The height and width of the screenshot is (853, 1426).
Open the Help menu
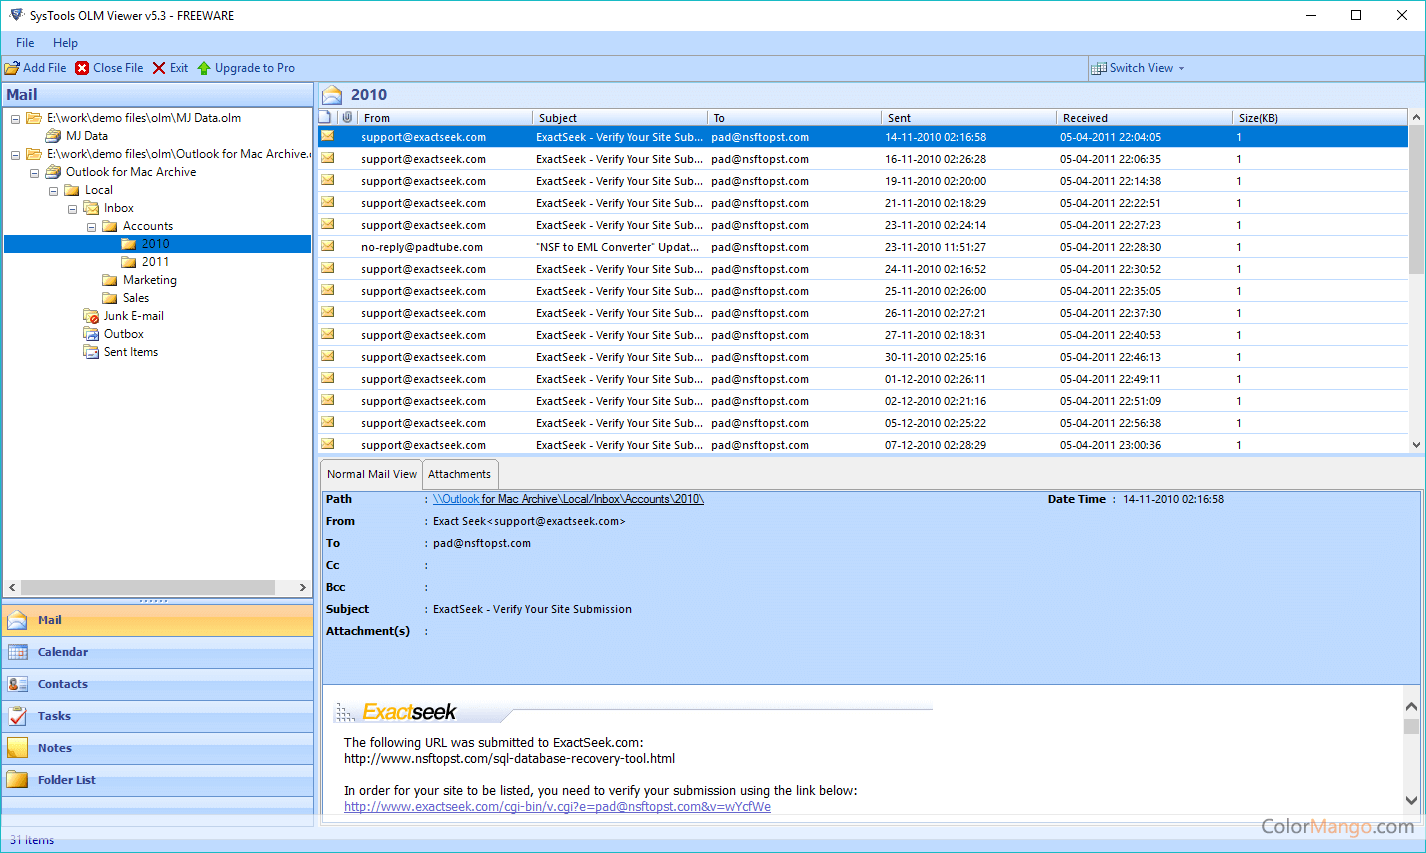pyautogui.click(x=65, y=43)
